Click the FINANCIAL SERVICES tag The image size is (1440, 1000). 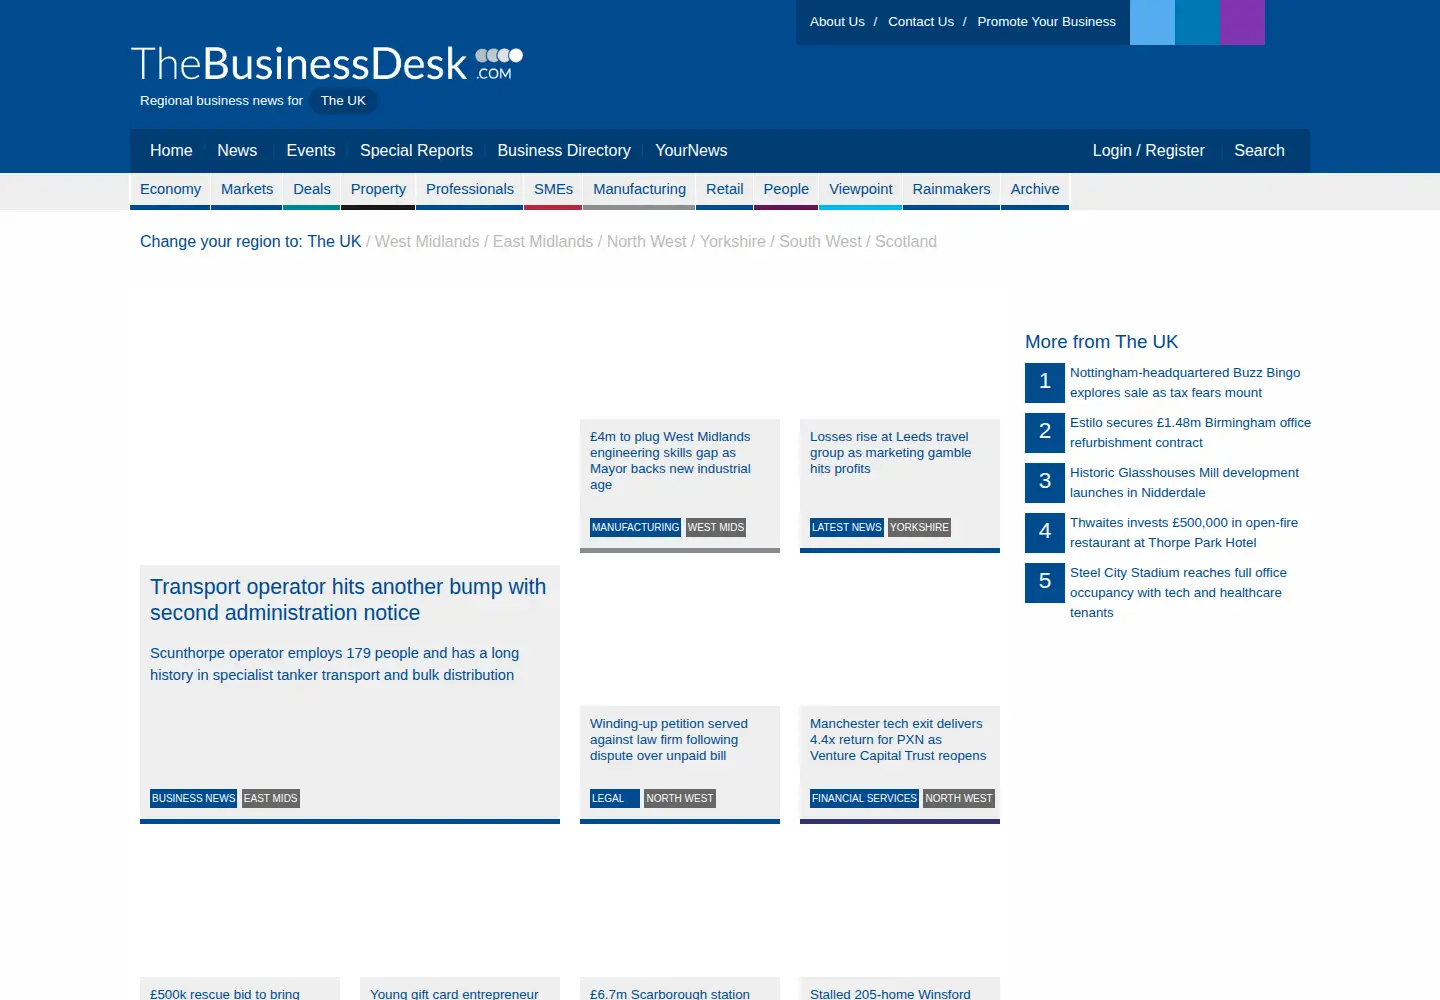(x=864, y=798)
